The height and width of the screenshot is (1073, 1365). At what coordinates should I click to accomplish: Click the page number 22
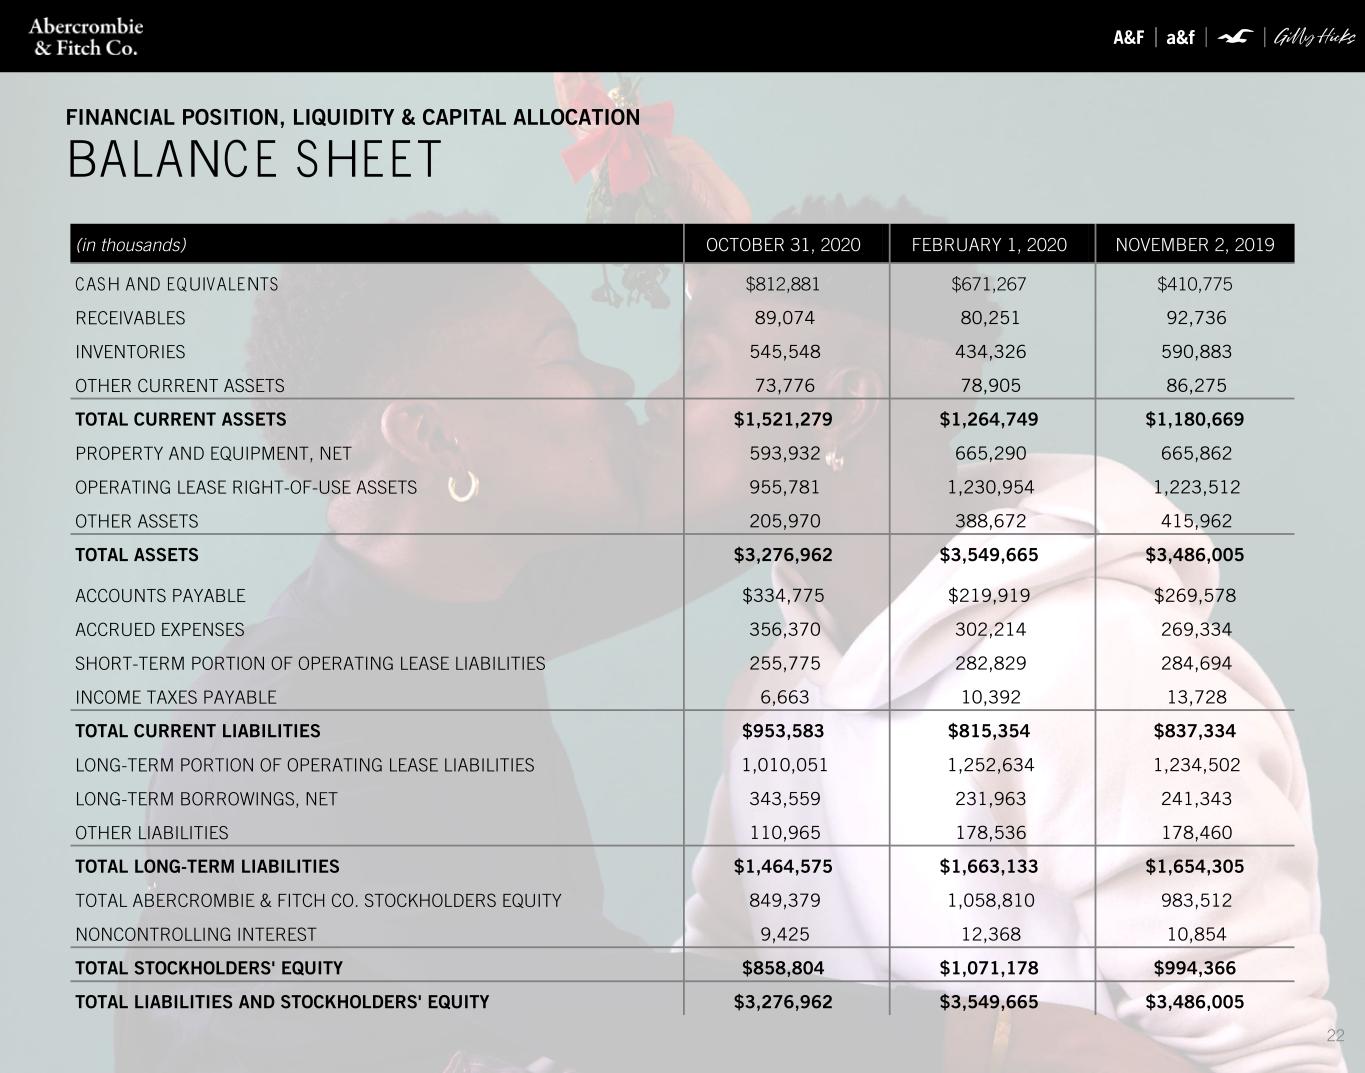coord(1335,1035)
